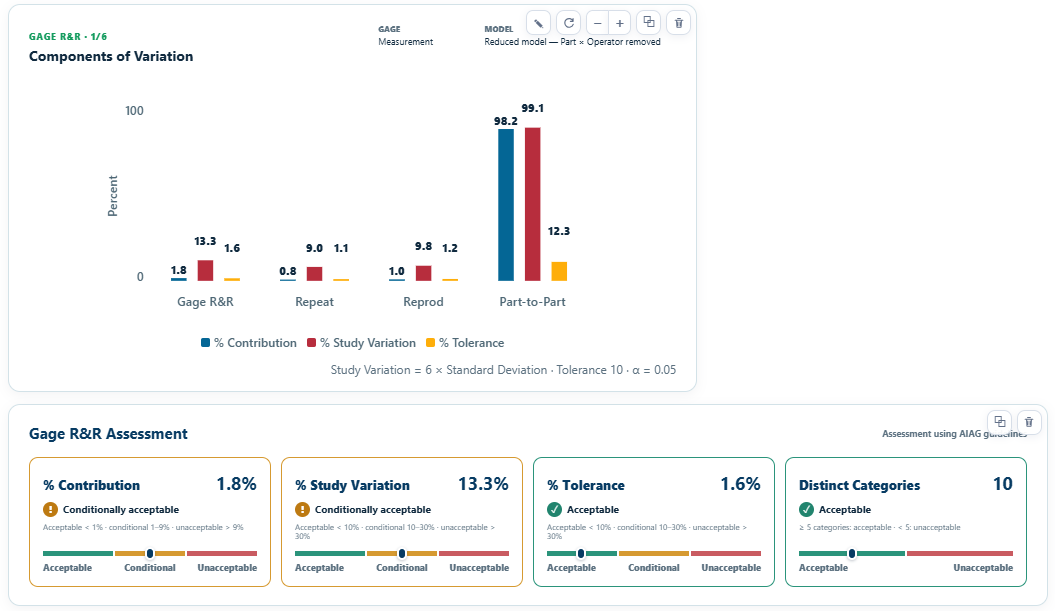The width and height of the screenshot is (1055, 611).
Task: Copy the Gage R&R Assessment panel
Action: [x=1000, y=422]
